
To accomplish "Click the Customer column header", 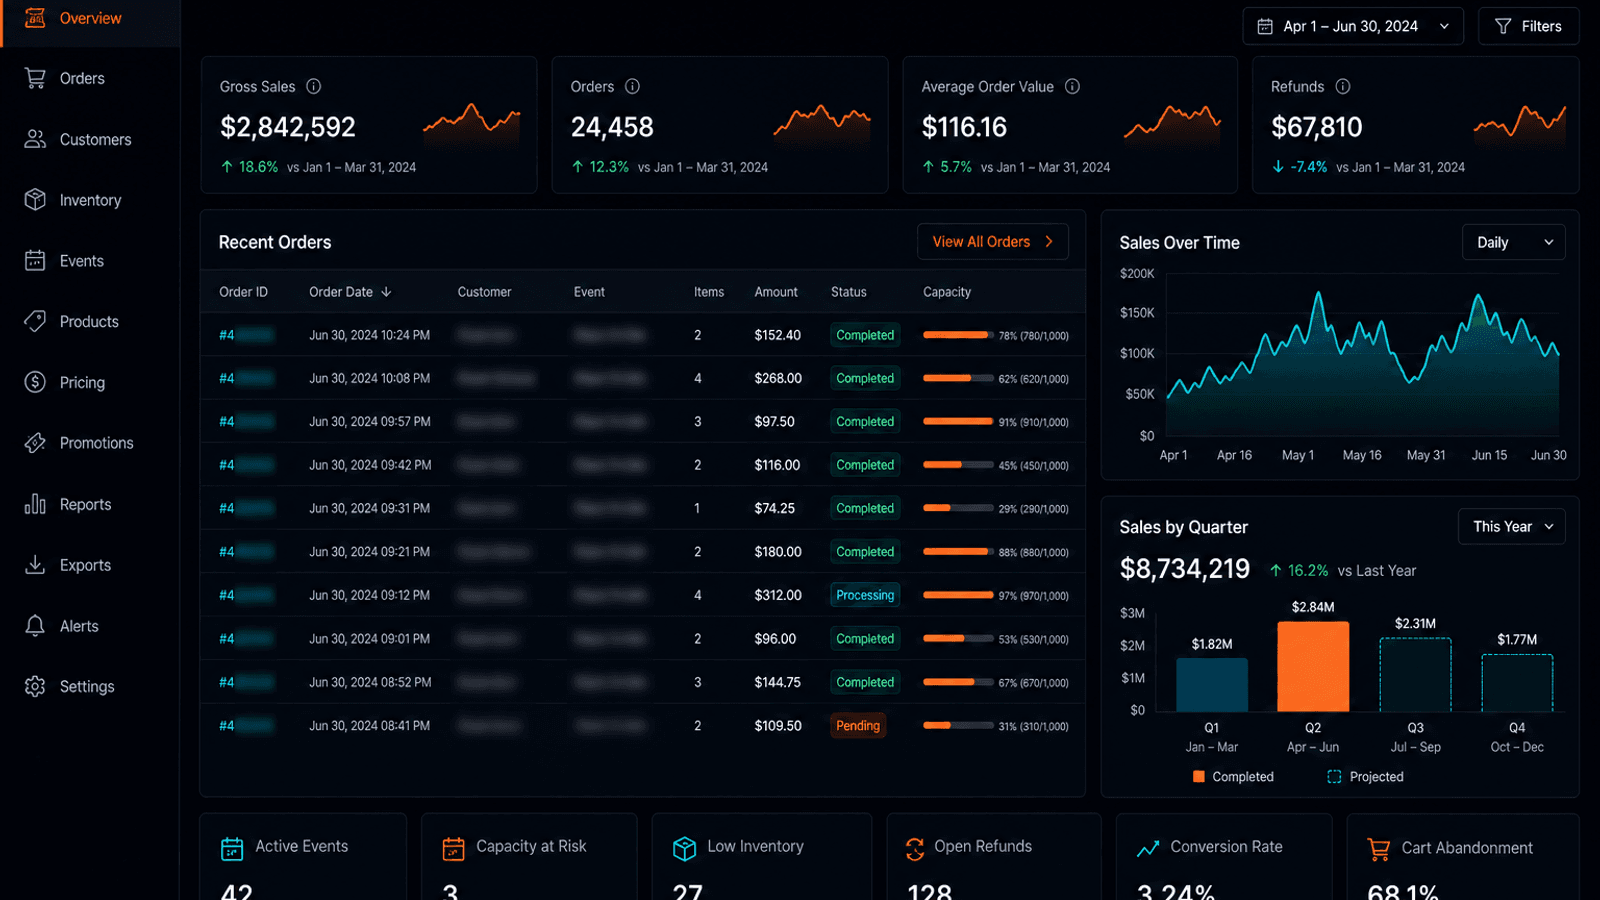I will 484,292.
